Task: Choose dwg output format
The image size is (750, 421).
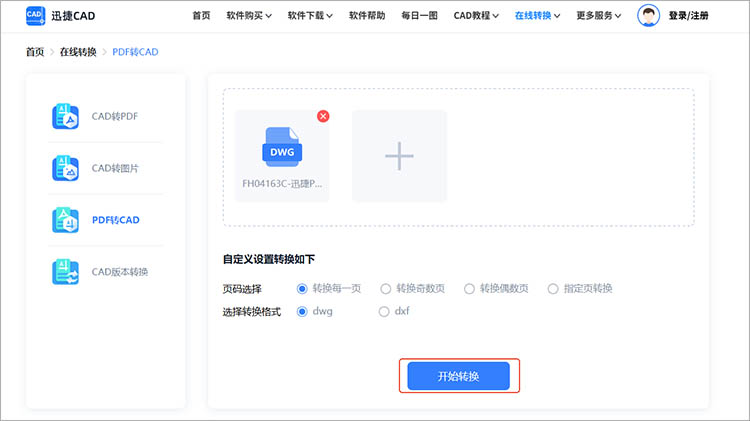Action: (302, 311)
